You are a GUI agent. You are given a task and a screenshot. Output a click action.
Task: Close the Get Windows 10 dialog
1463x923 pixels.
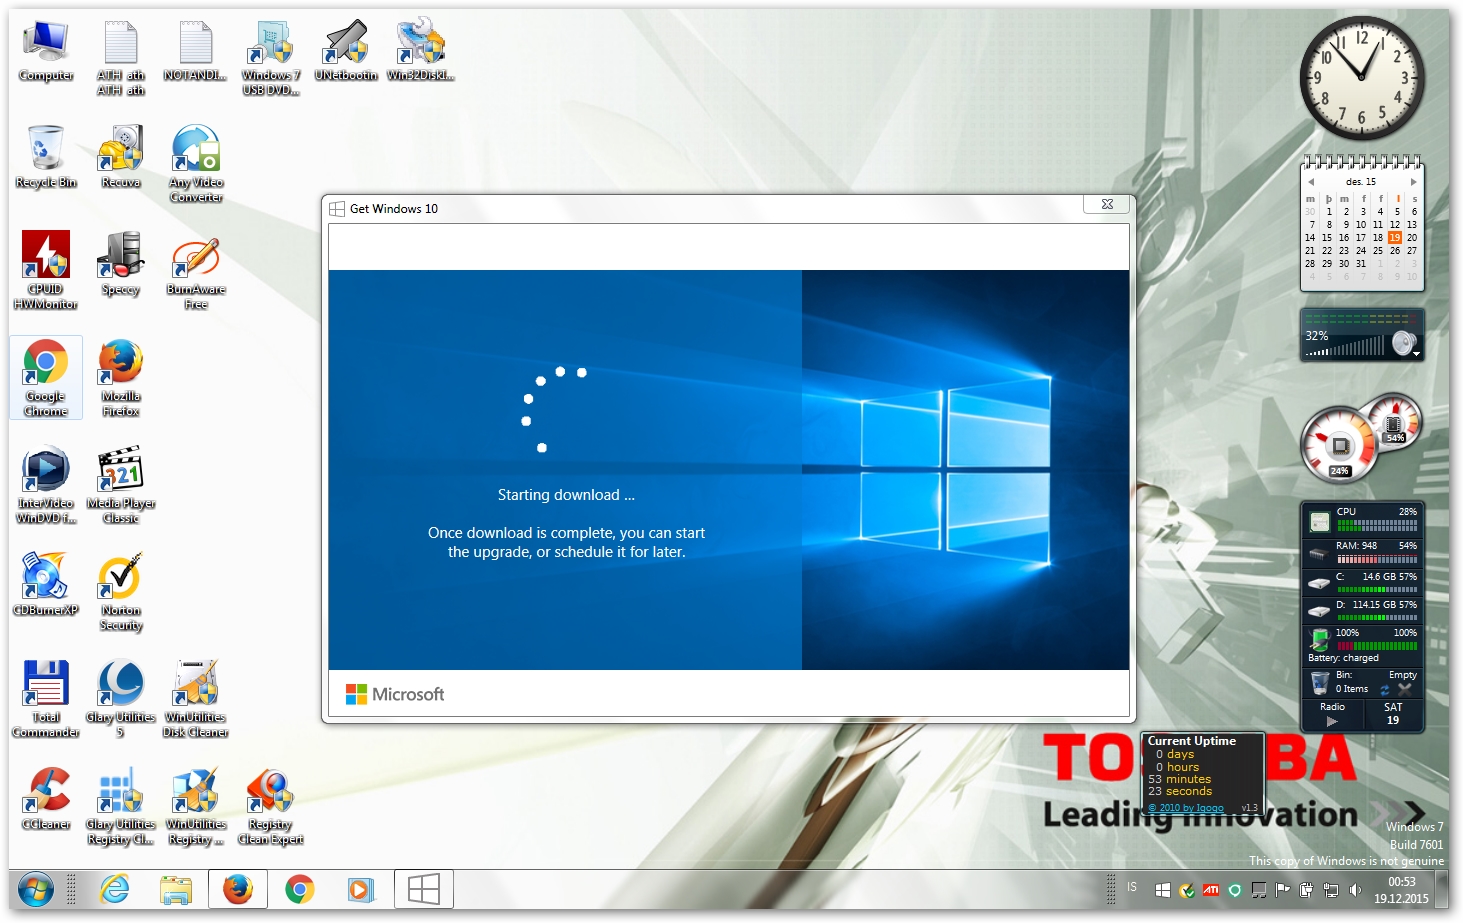click(1107, 204)
